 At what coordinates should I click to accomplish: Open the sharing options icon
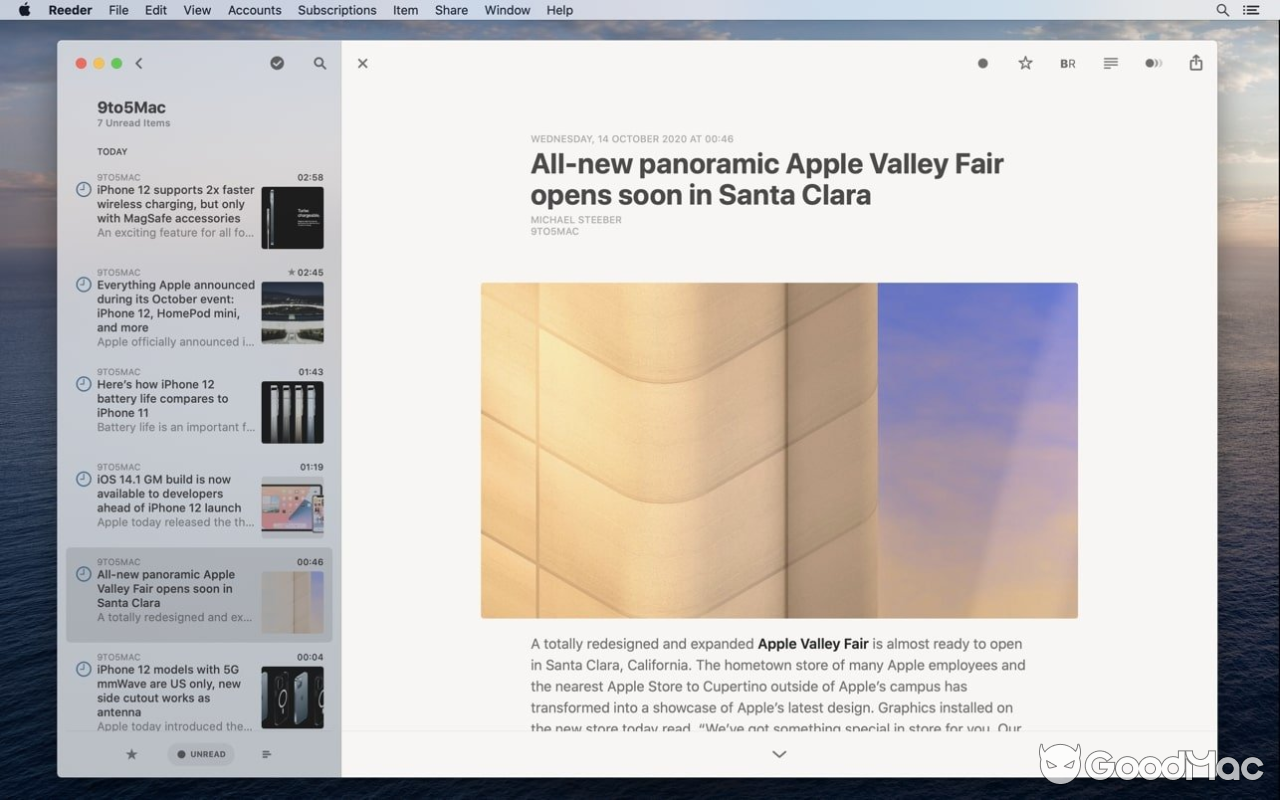click(x=1195, y=63)
